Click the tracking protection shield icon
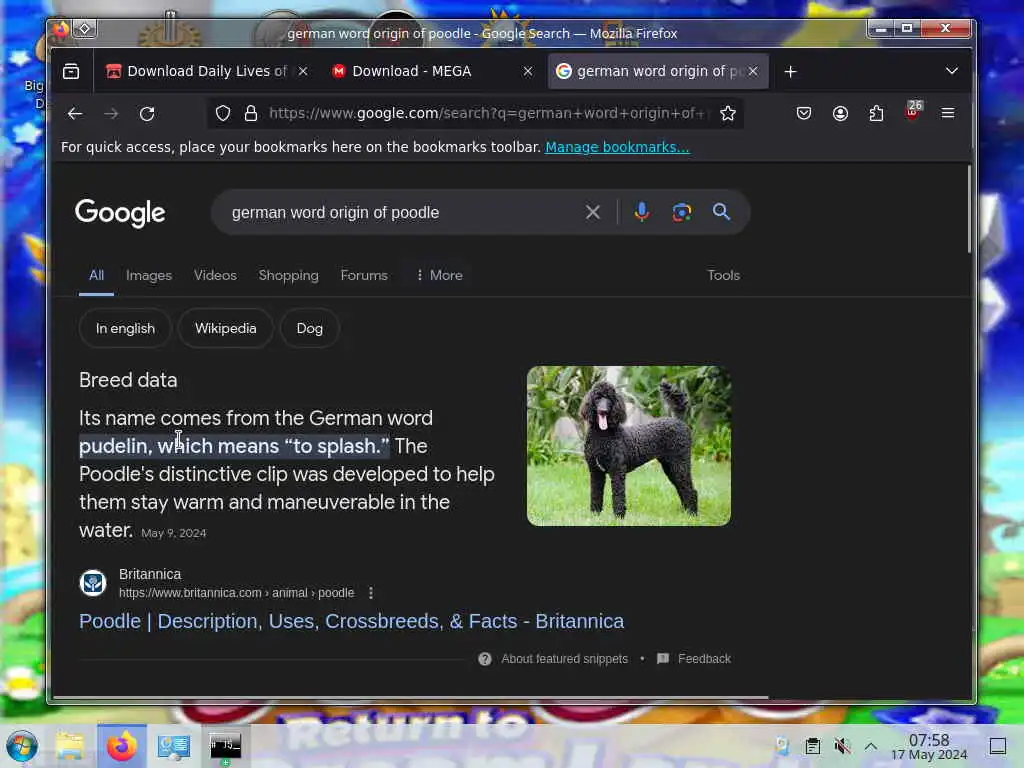1024x768 pixels. (223, 114)
